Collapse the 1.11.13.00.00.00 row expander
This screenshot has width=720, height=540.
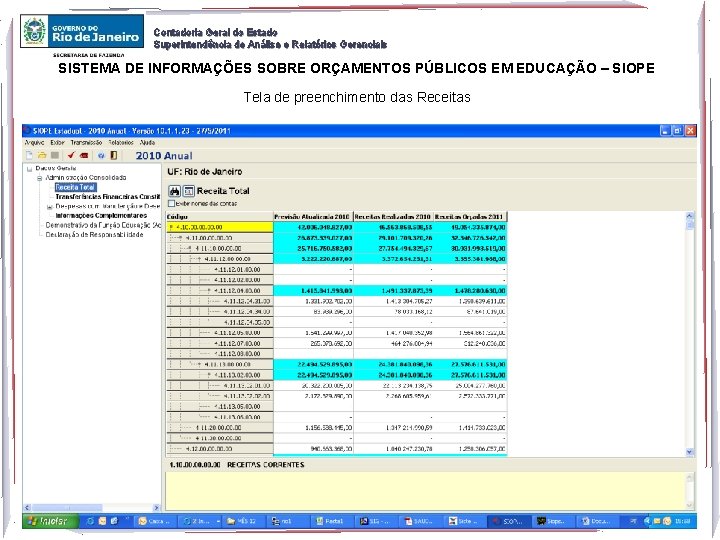(x=199, y=365)
